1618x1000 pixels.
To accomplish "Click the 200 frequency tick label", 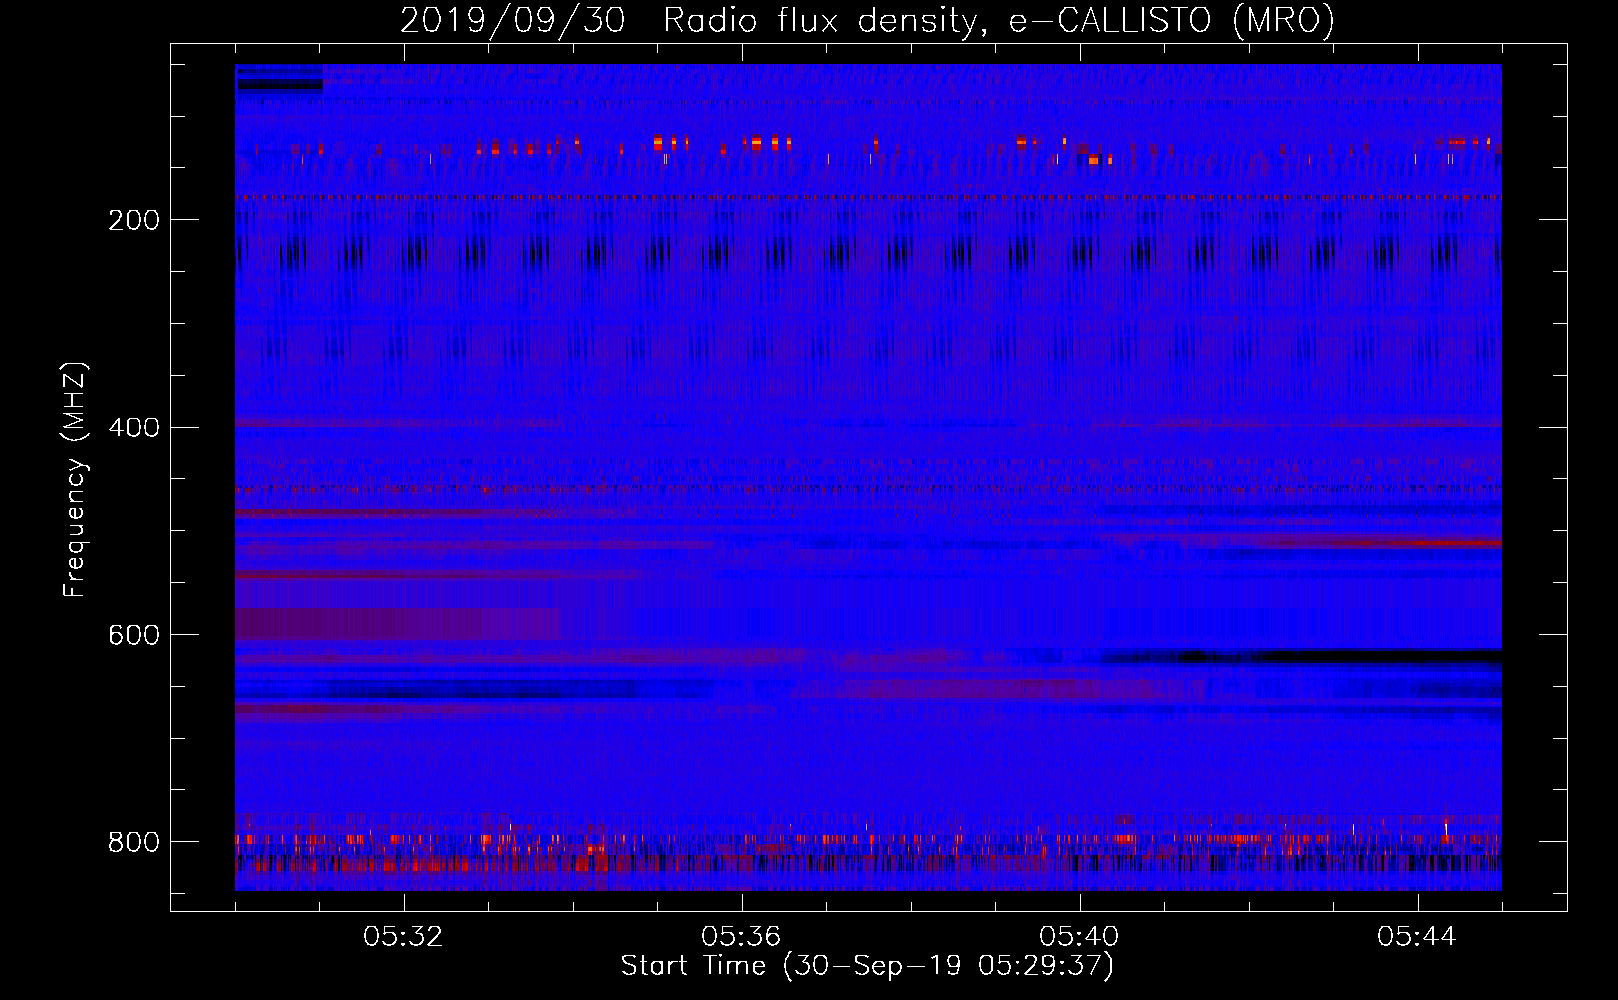I will (x=134, y=220).
